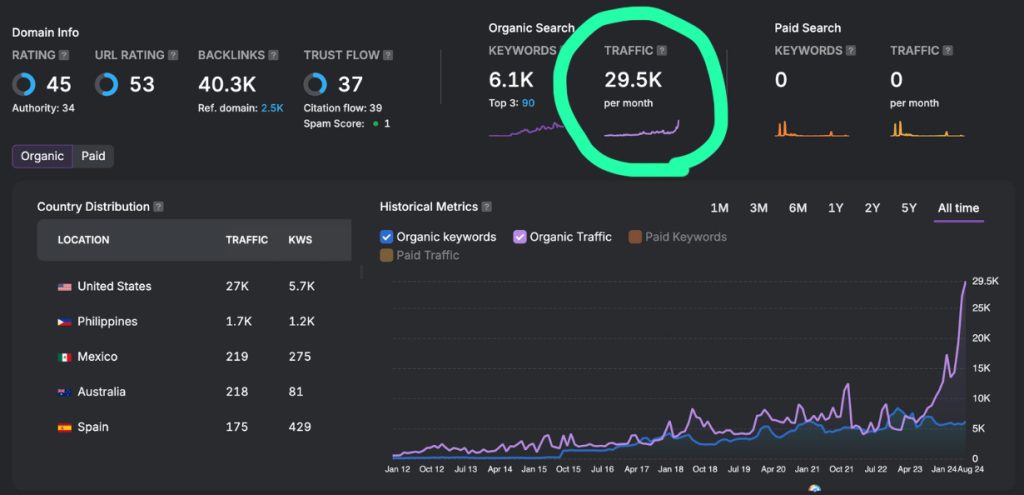Screen dimensions: 1024x495
Task: Enable the Paid Keywords checkbox
Action: point(635,237)
